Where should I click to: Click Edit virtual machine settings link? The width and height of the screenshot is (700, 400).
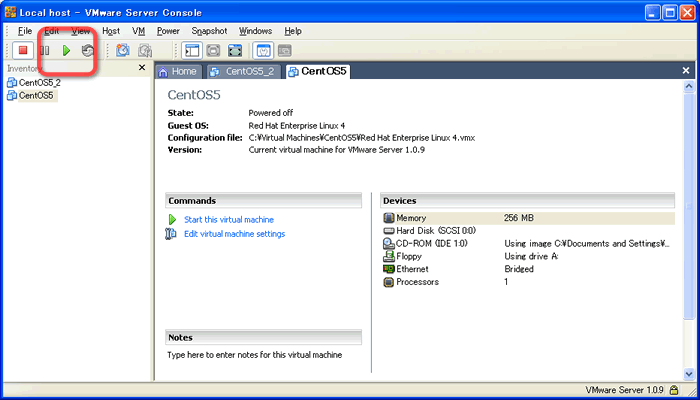[234, 234]
